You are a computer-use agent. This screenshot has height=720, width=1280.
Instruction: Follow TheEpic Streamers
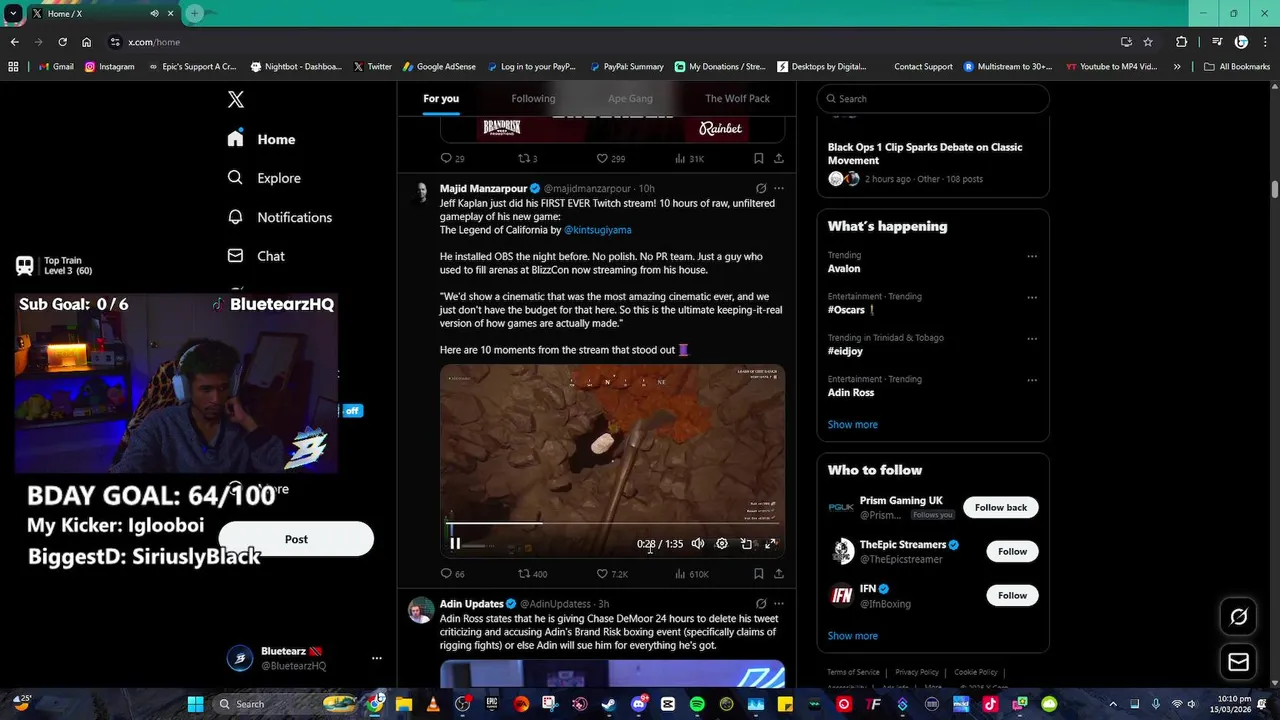1012,551
